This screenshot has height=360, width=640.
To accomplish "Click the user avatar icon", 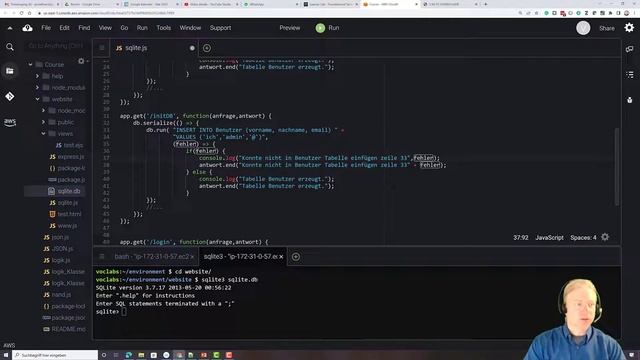I will pyautogui.click(x=583, y=28).
